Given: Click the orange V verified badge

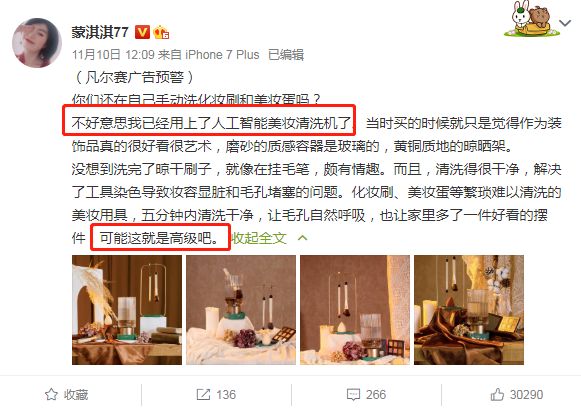Looking at the screenshot, I should (x=142, y=32).
